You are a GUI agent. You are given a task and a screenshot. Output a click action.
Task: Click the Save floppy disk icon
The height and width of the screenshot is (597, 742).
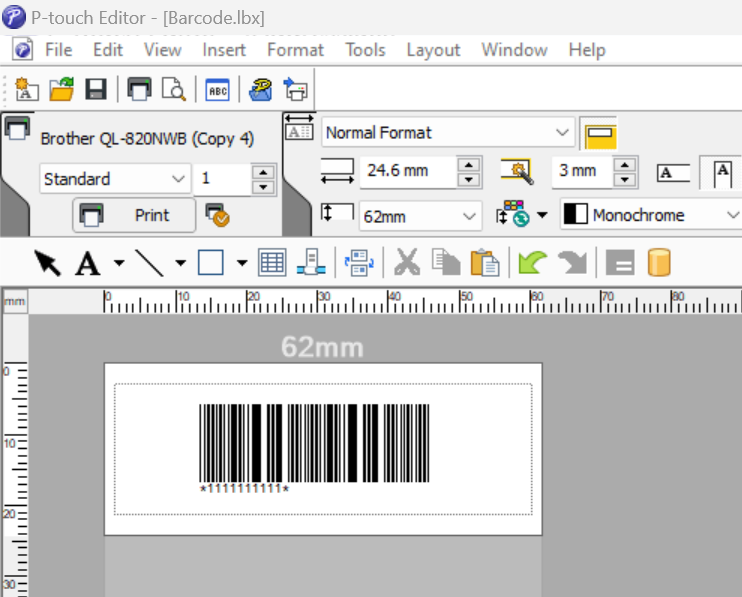pos(96,89)
